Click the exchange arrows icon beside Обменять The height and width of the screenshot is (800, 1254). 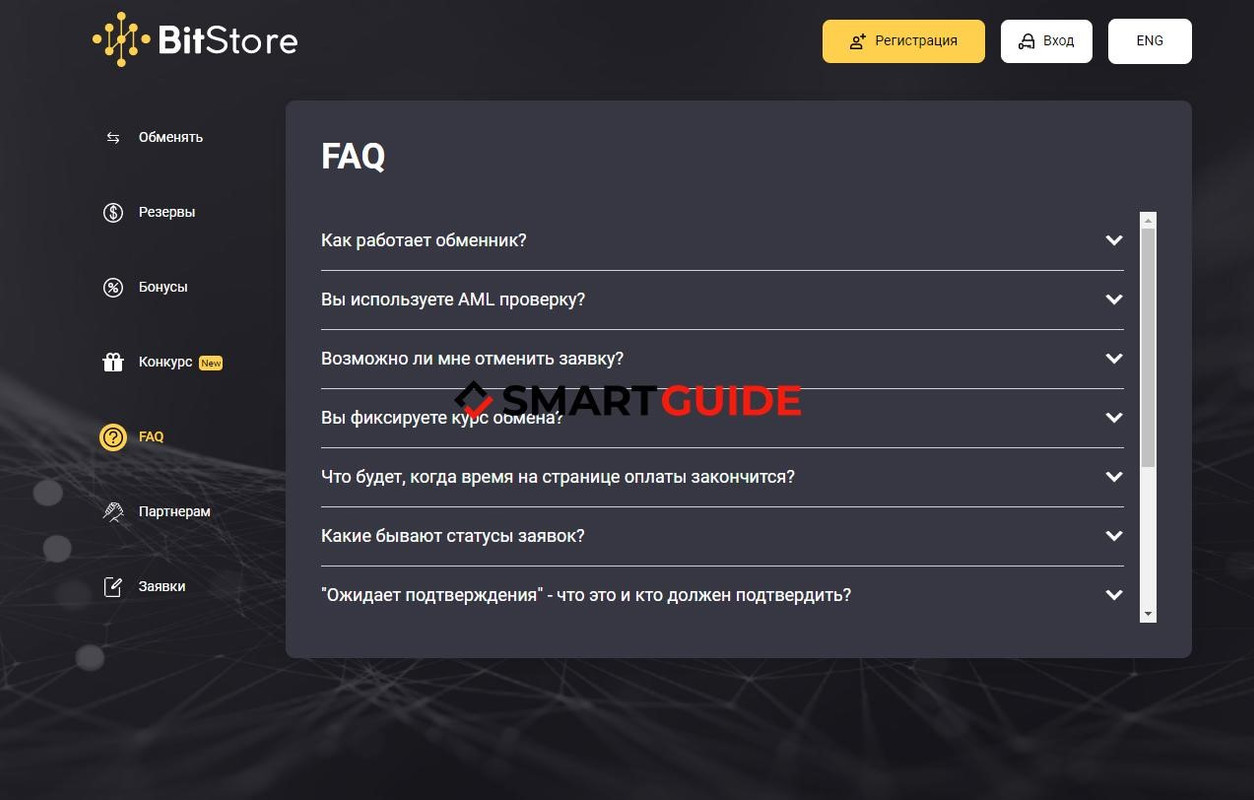click(x=113, y=138)
